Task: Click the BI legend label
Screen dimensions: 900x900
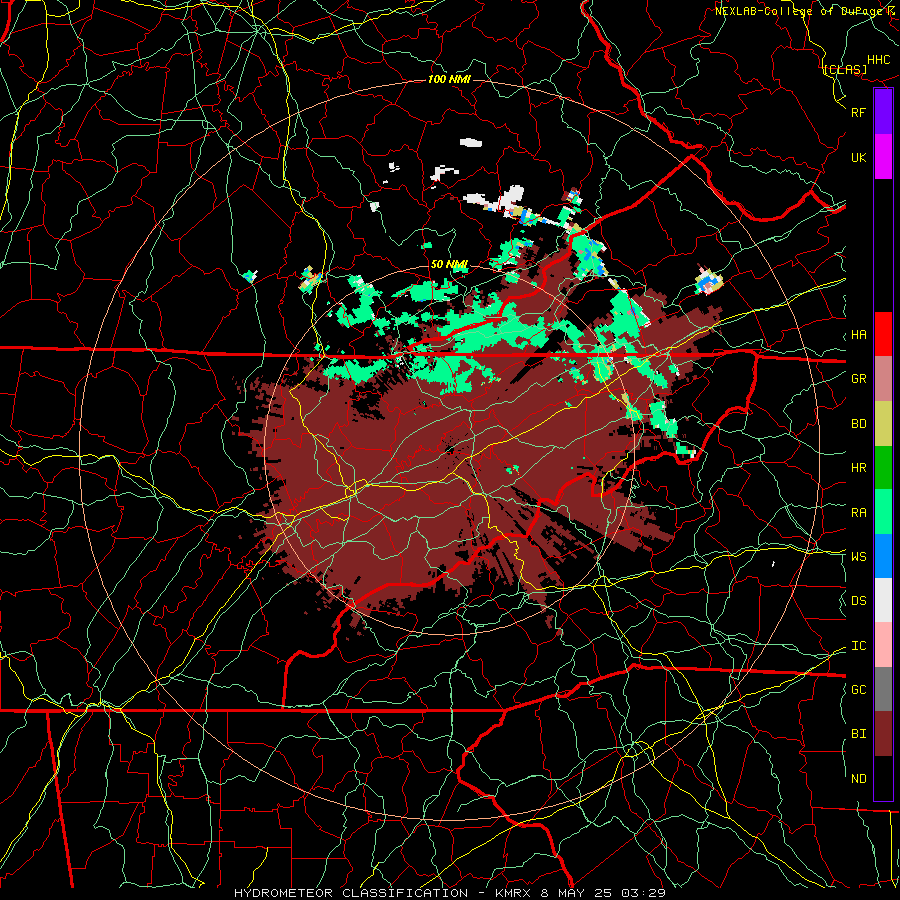Action: [x=858, y=734]
